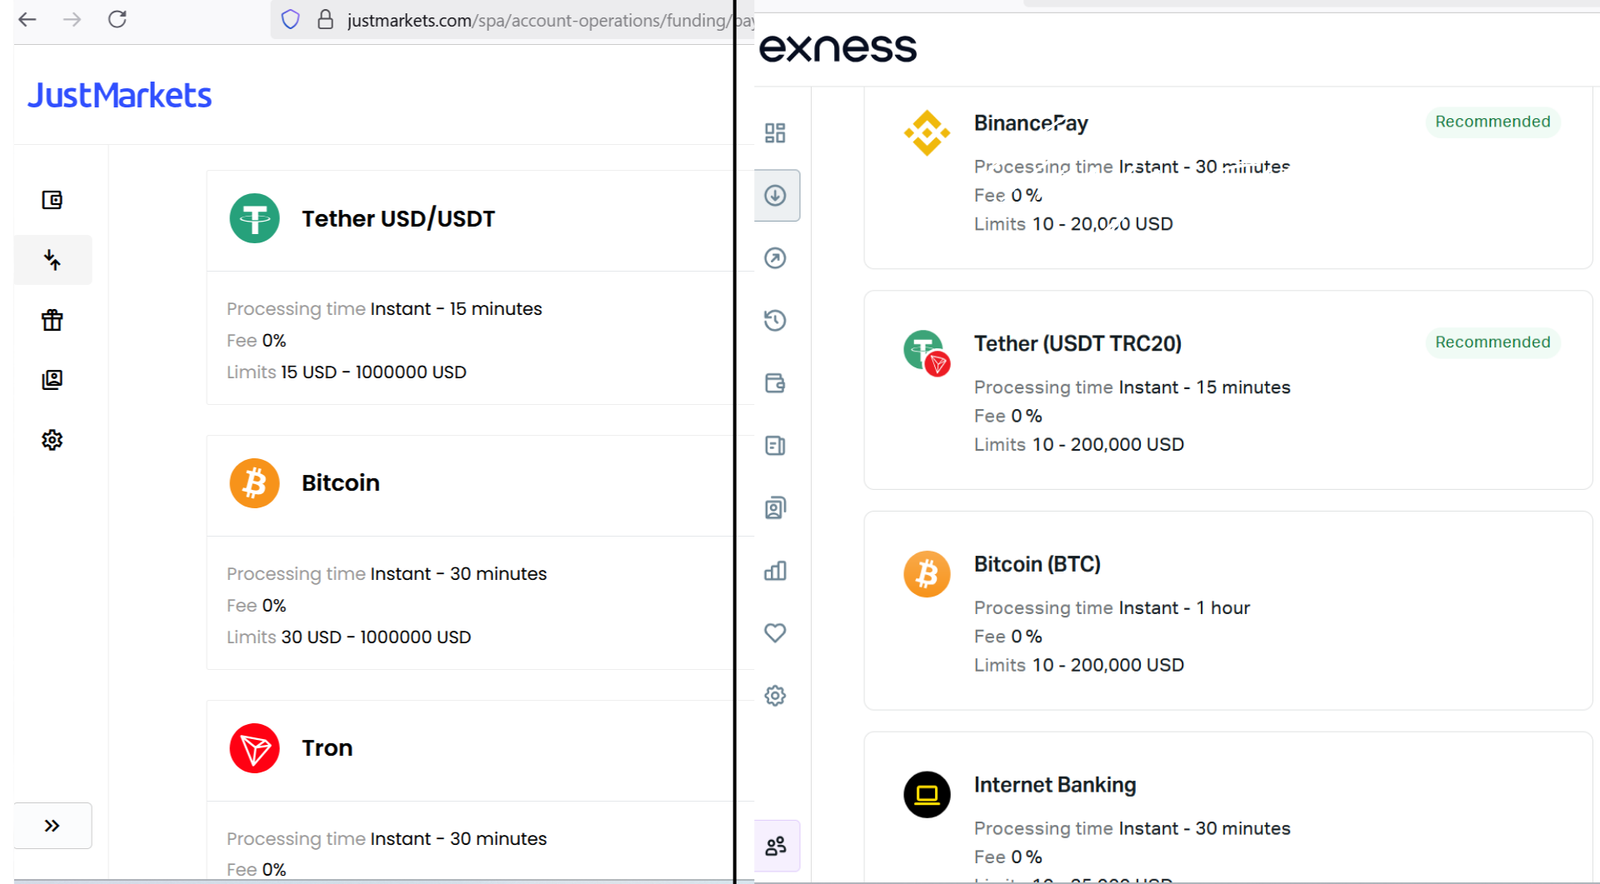Open Exness transaction history clock icon

coord(775,320)
